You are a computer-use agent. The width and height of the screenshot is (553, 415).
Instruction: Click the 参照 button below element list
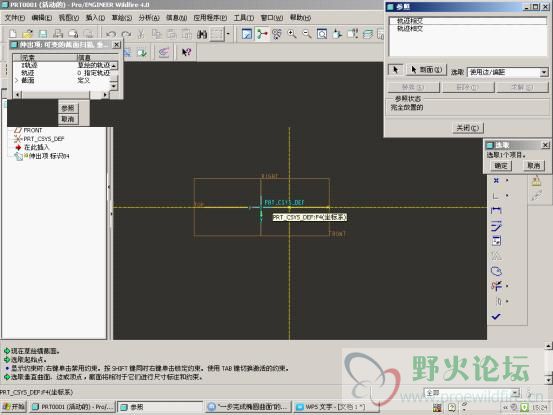point(68,108)
